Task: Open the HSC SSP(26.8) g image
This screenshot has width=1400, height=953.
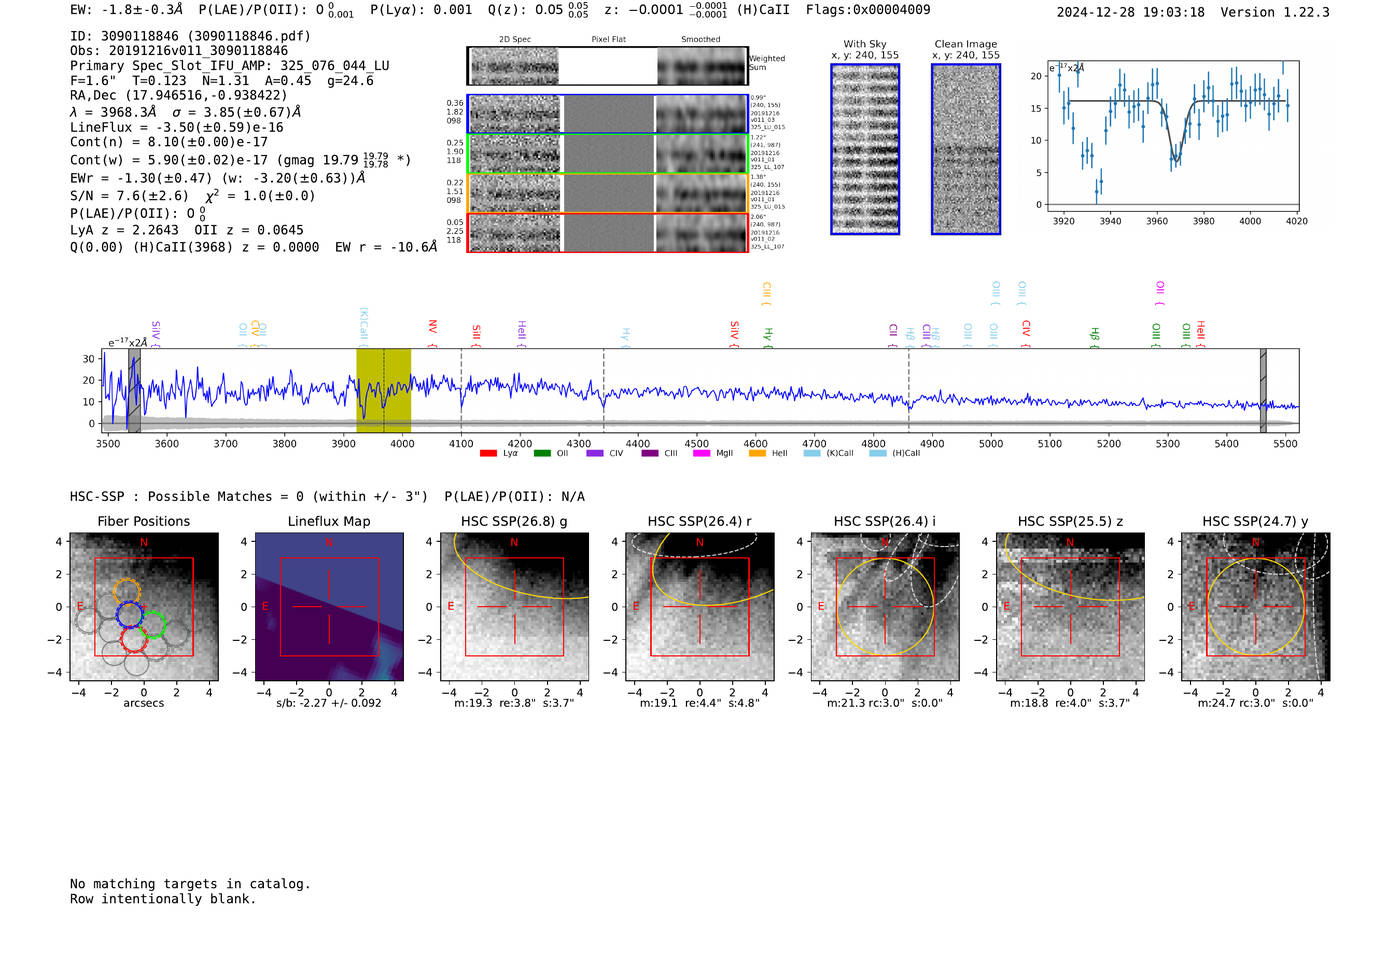Action: point(514,607)
